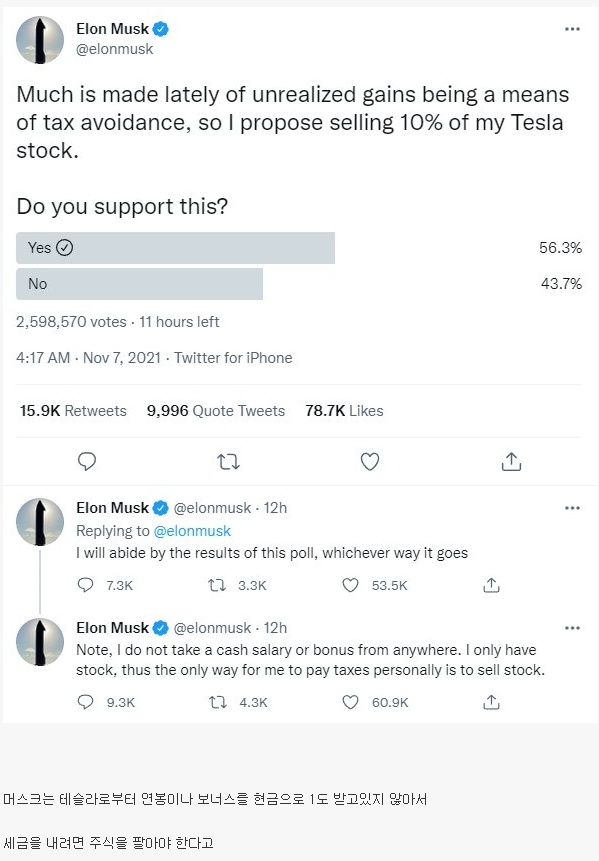Open Elon Musk's profile picture on main tweet
The height and width of the screenshot is (861, 599).
click(40, 40)
